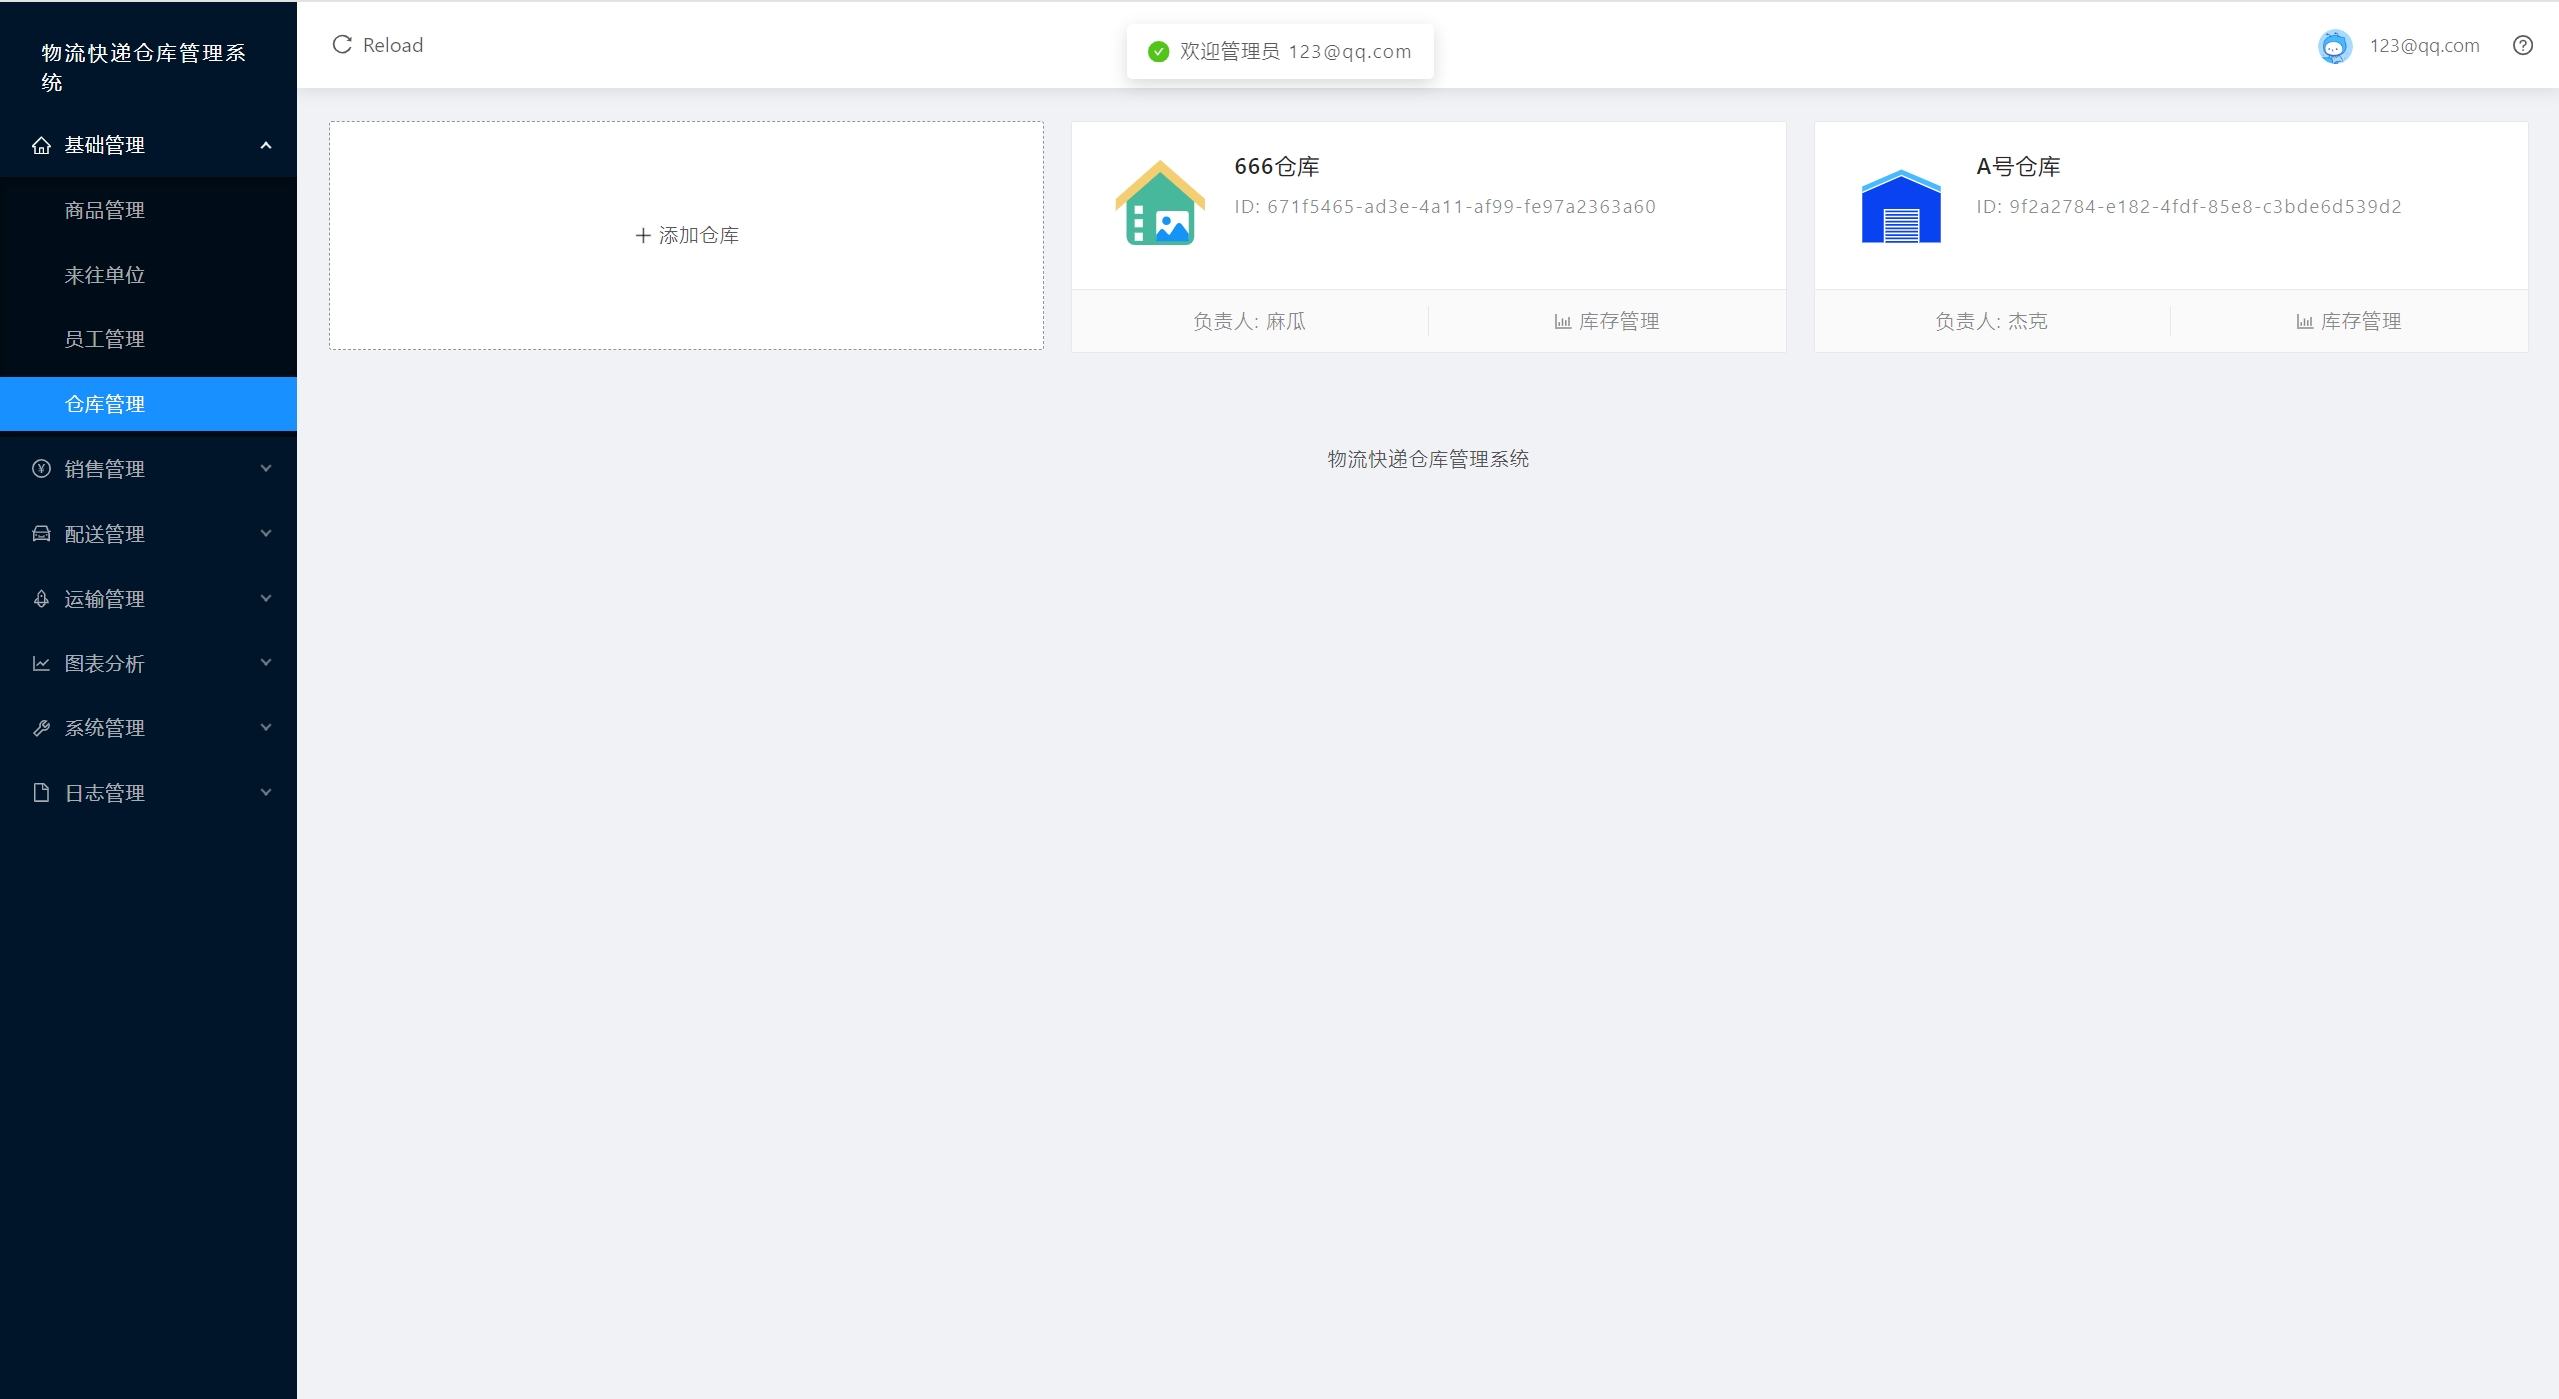Viewport: 2559px width, 1399px height.
Task: Click the 销售管理 yen icon
Action: (x=41, y=469)
